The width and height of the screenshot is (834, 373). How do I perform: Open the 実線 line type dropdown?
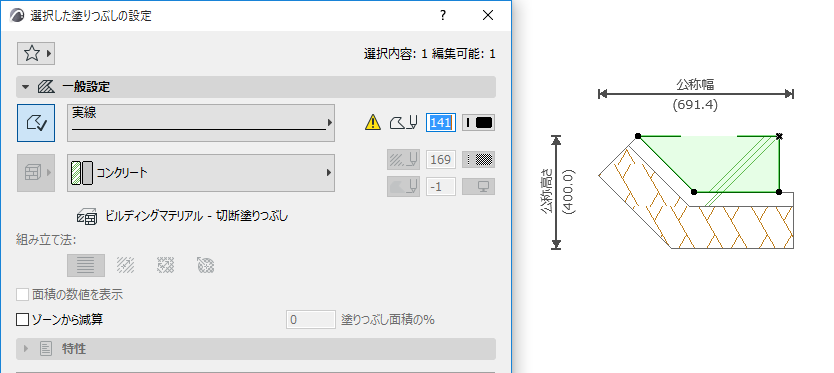pos(201,123)
